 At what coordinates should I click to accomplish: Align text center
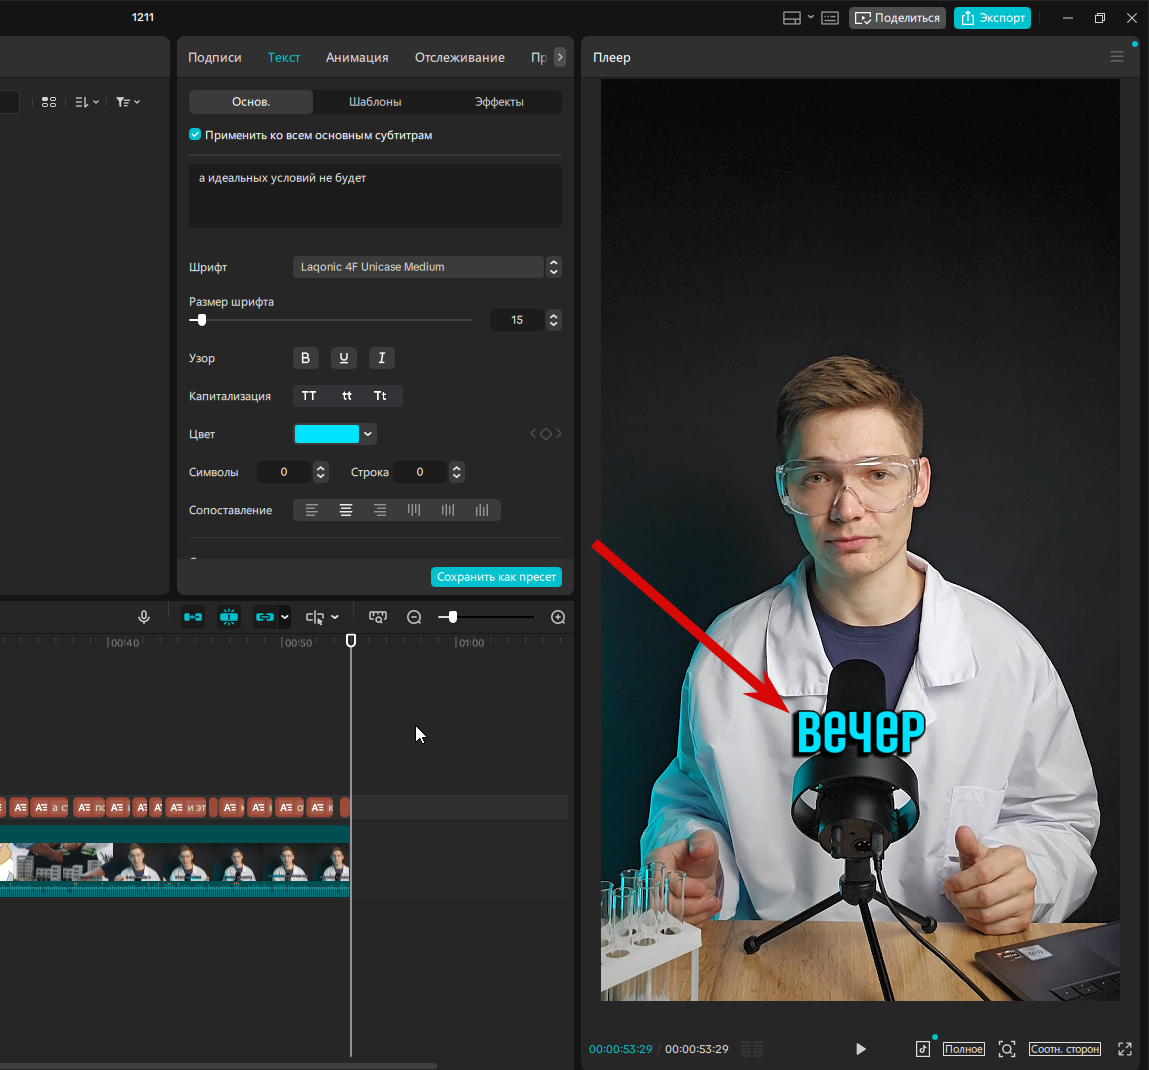click(x=346, y=510)
